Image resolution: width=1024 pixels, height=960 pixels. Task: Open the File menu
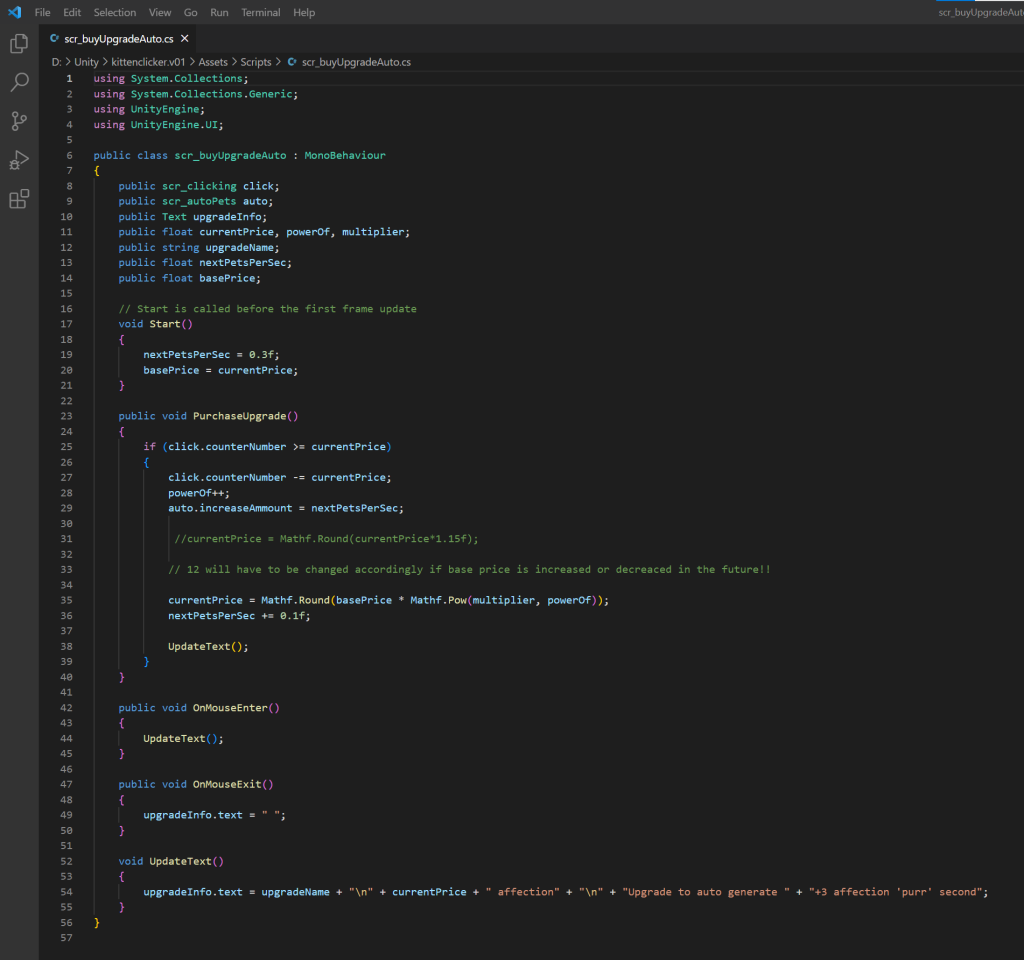pyautogui.click(x=43, y=12)
